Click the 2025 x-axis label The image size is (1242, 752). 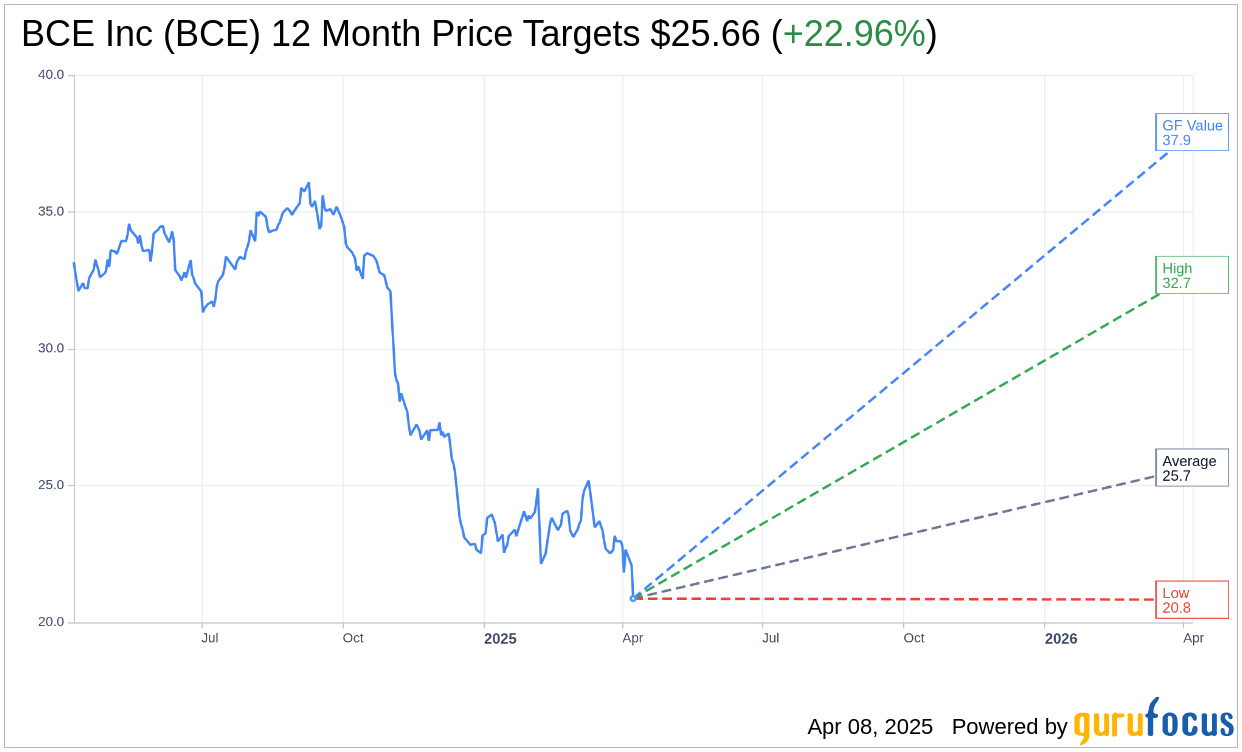[x=500, y=638]
